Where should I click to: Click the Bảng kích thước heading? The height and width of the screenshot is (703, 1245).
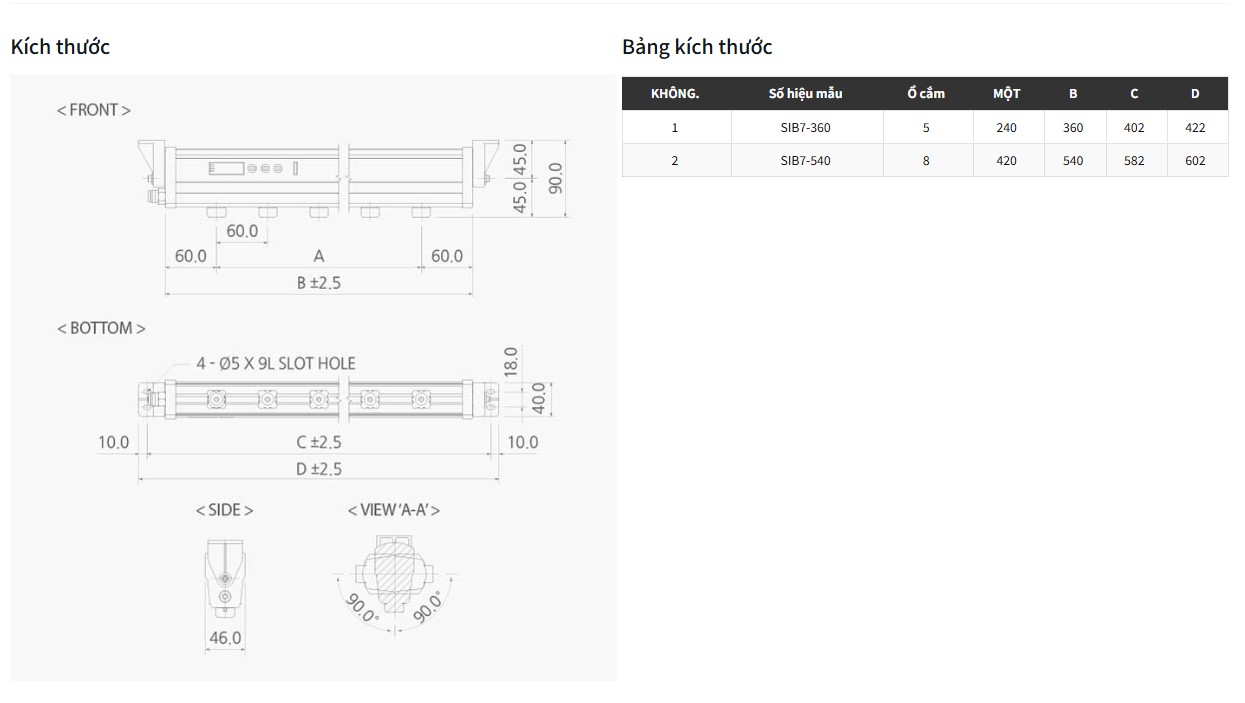pyautogui.click(x=697, y=46)
